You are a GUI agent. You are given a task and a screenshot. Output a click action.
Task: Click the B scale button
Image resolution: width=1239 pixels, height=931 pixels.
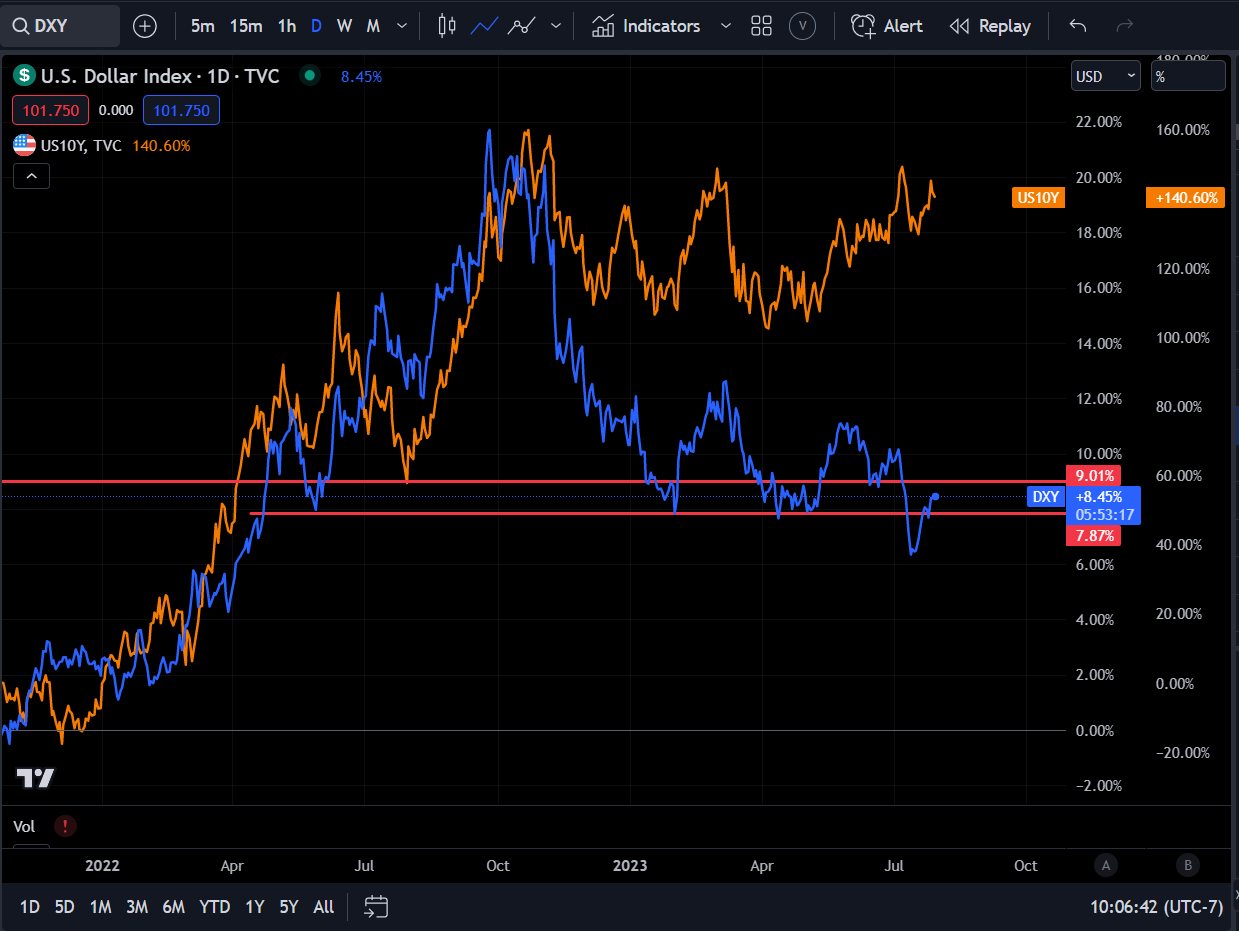pyautogui.click(x=1188, y=865)
